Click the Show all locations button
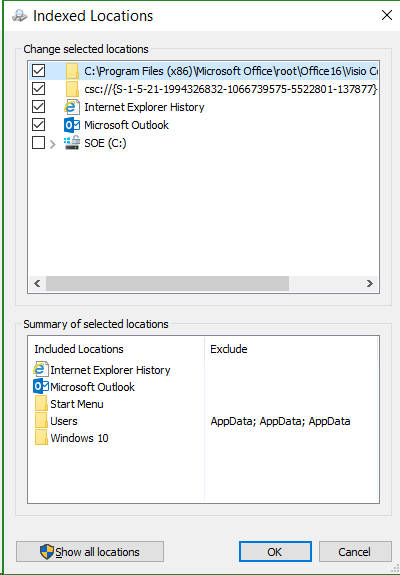 (90, 552)
